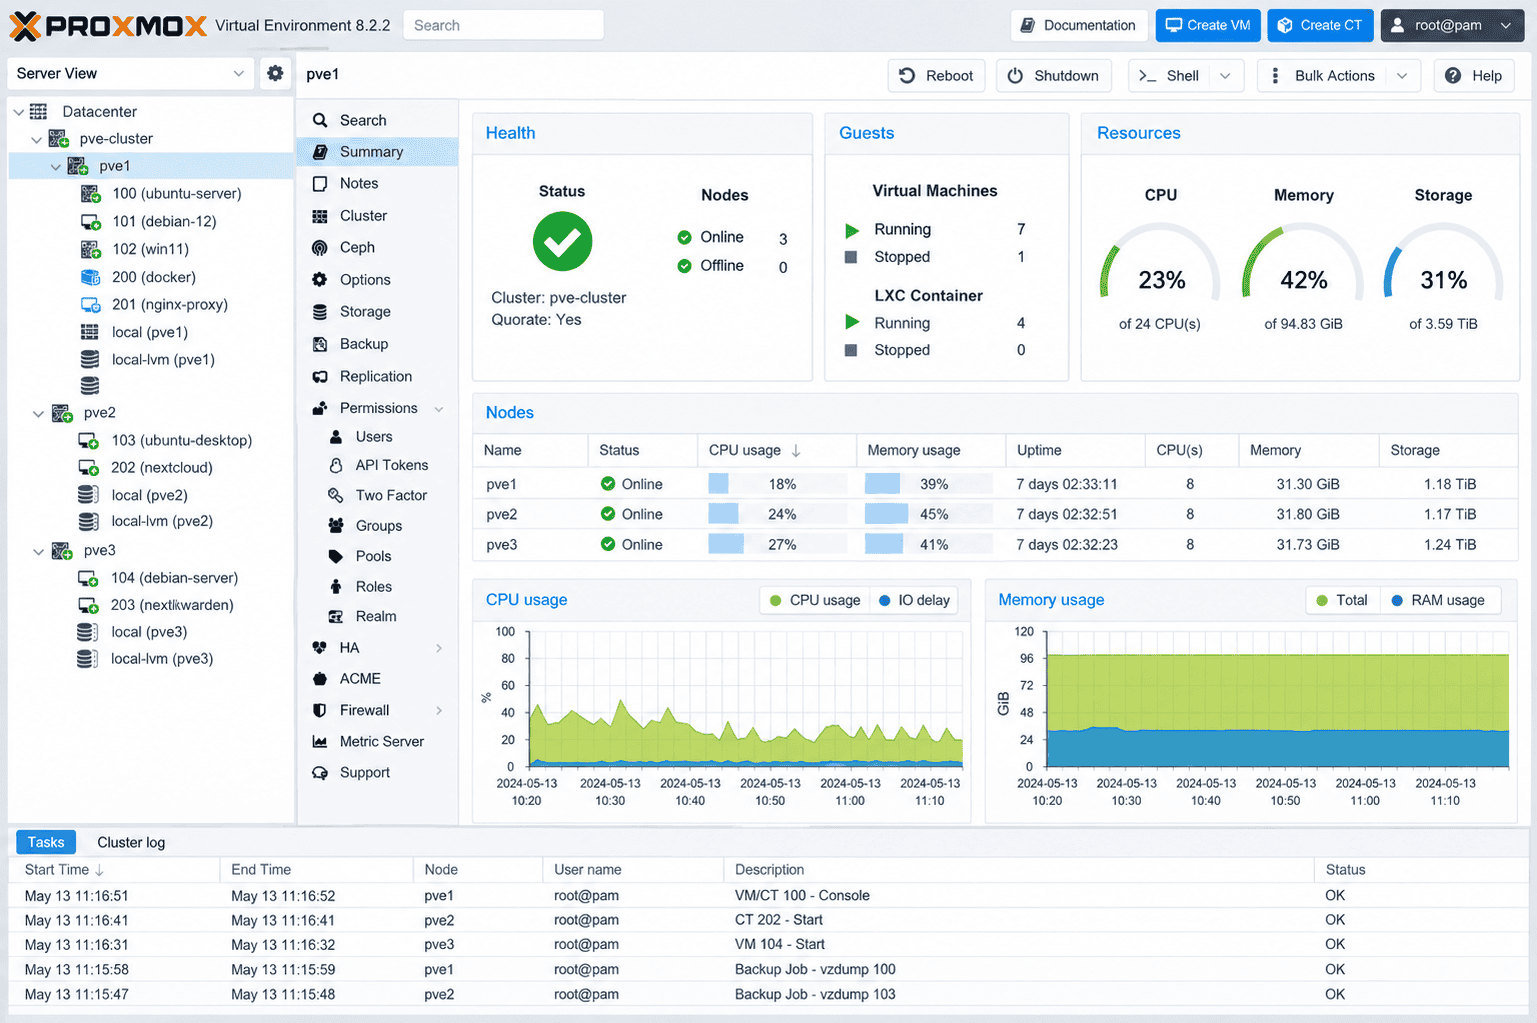Image resolution: width=1537 pixels, height=1023 pixels.
Task: Click the Create CT button
Action: tap(1320, 26)
